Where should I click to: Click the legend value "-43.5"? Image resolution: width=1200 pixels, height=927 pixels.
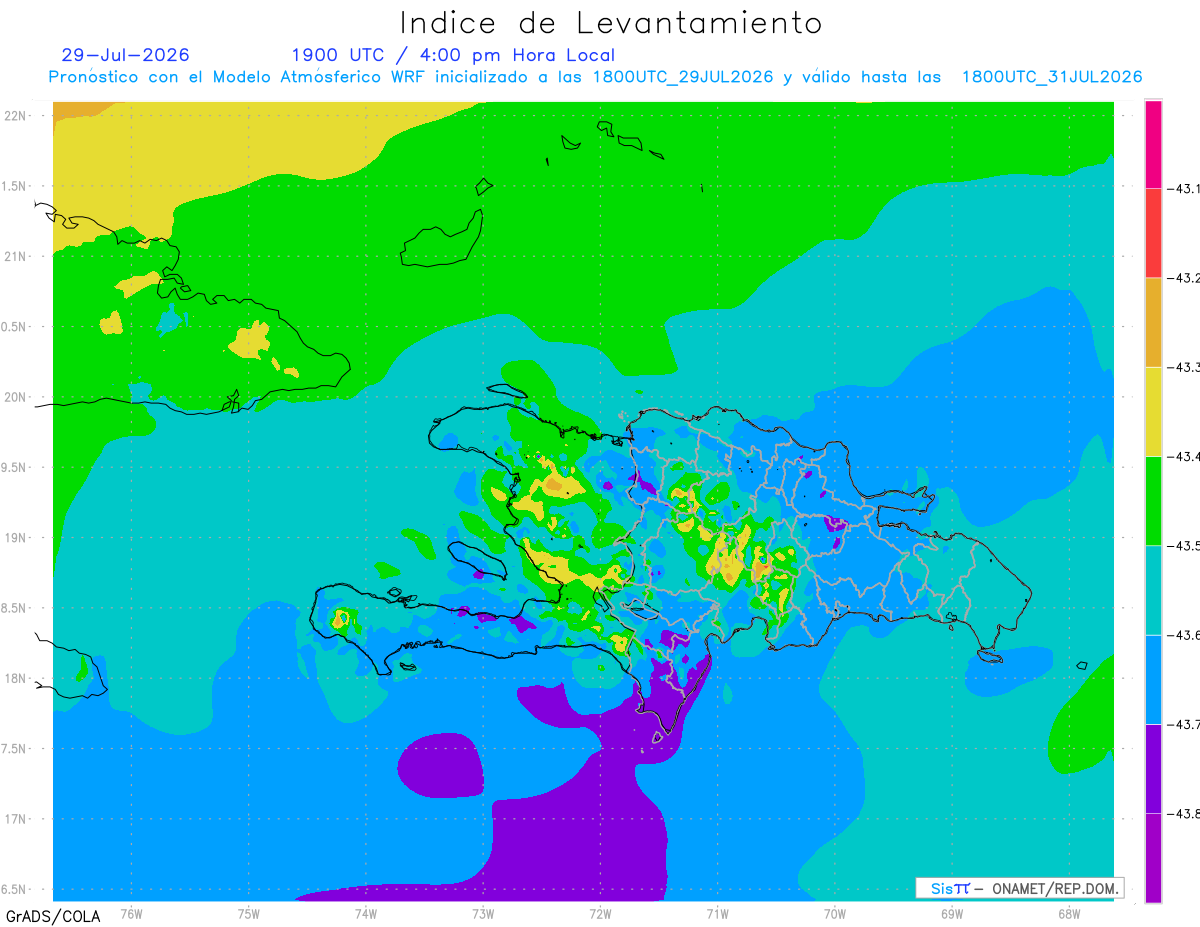coord(1184,545)
